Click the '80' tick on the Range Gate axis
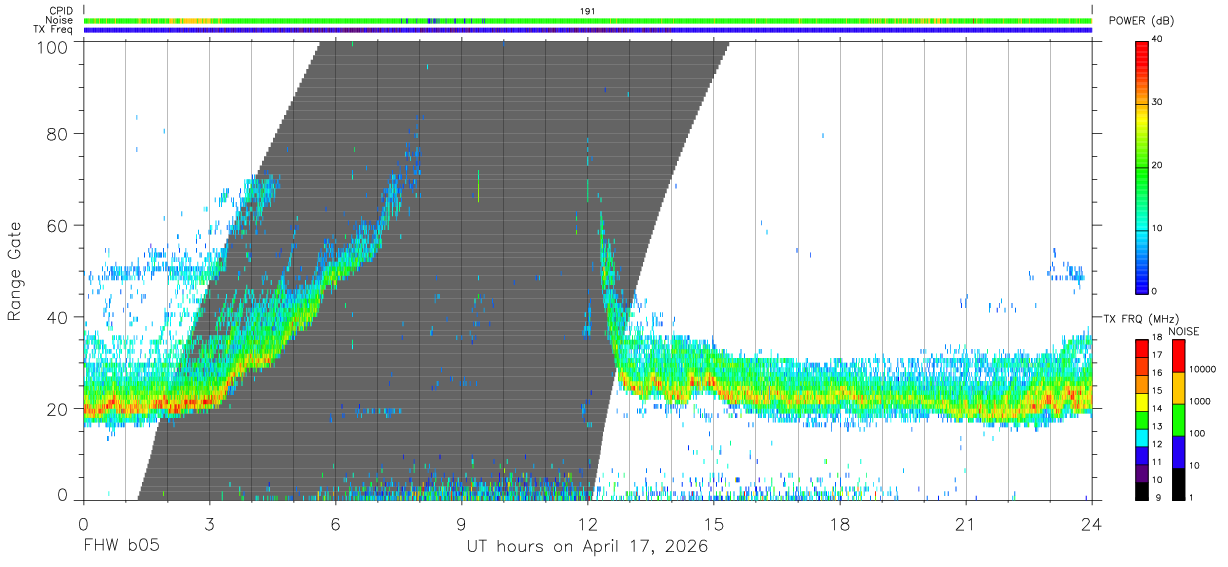This screenshot has width=1228, height=567. tap(58, 133)
